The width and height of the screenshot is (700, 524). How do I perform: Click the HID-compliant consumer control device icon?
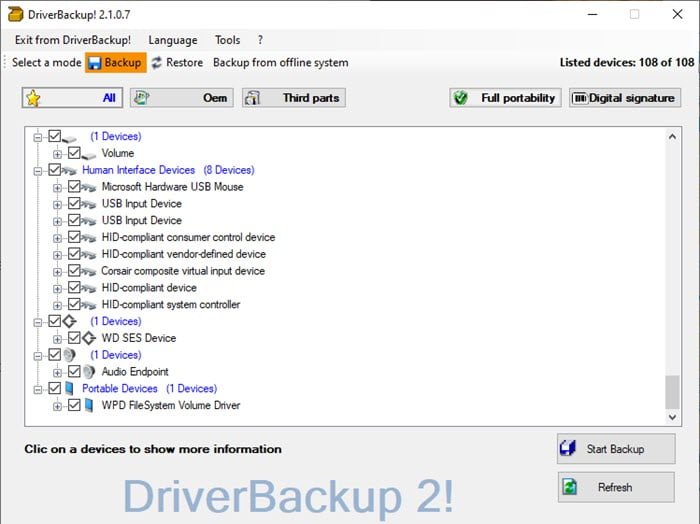click(89, 238)
